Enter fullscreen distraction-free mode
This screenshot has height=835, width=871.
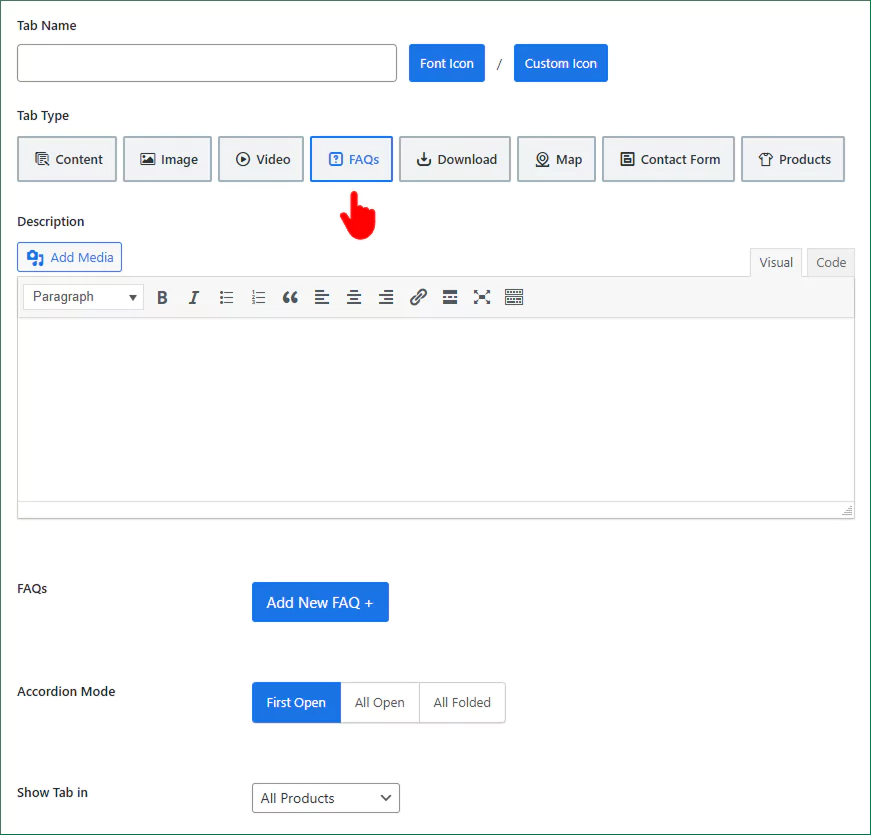click(482, 297)
